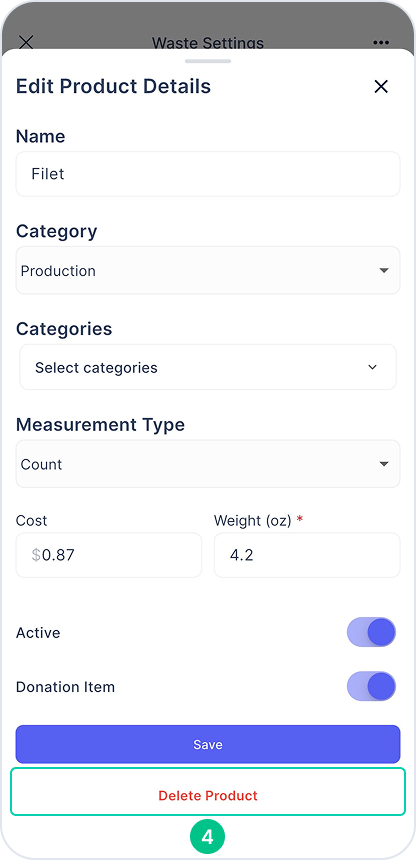Image resolution: width=416 pixels, height=860 pixels.
Task: Click the Name field containing Filet
Action: point(208,174)
